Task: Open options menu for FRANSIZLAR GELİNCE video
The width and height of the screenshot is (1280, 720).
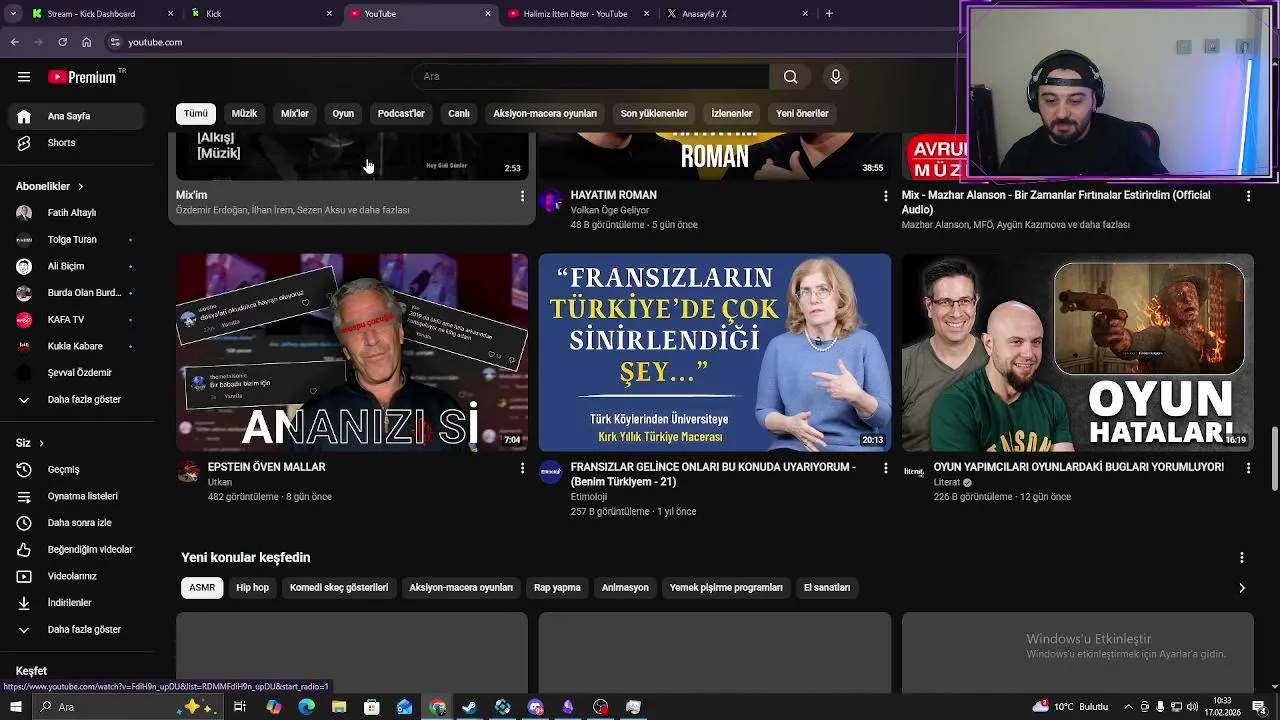Action: pos(885,468)
